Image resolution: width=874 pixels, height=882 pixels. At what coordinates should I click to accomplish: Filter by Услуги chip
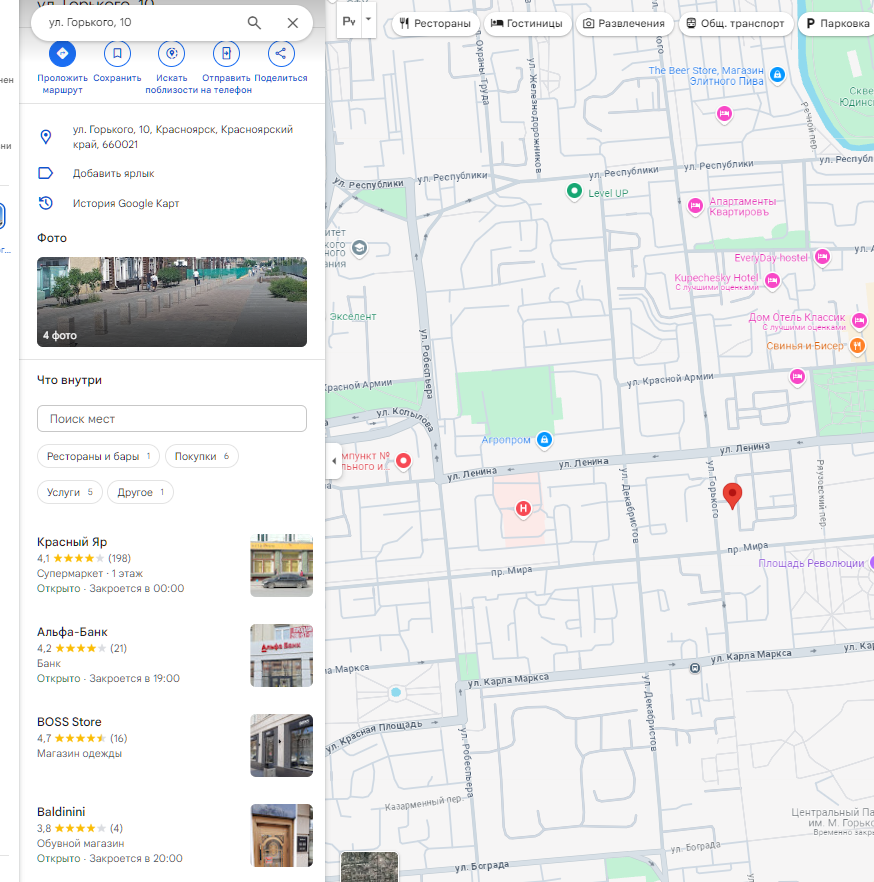[x=69, y=492]
